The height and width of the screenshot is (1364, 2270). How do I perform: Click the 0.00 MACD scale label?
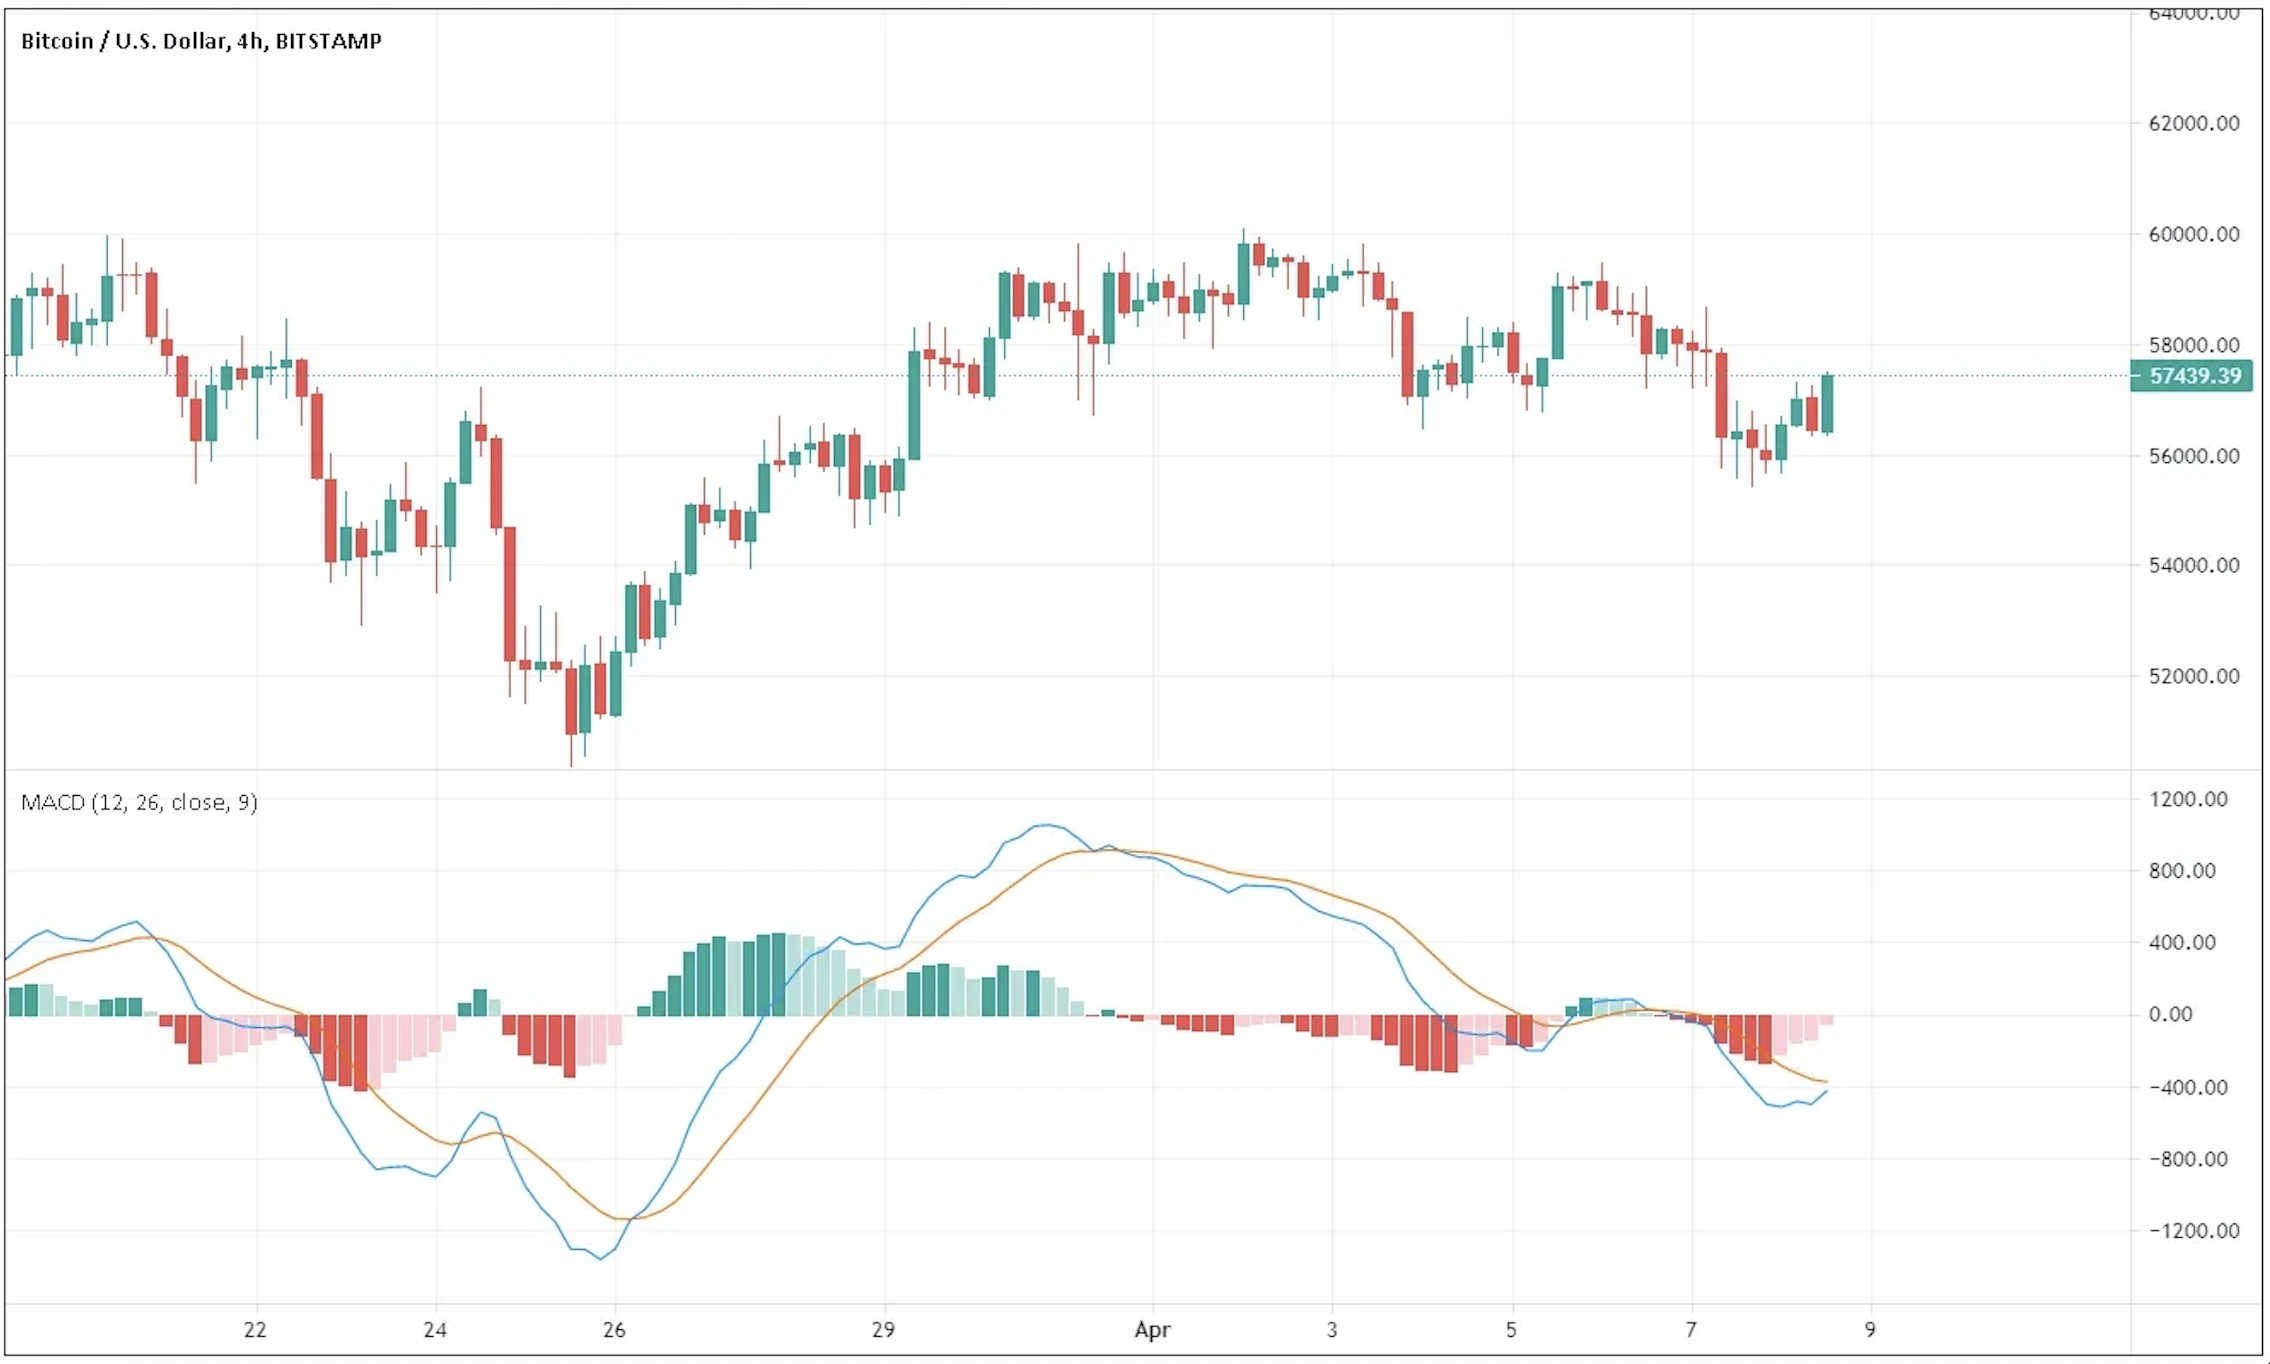pyautogui.click(x=2170, y=1014)
